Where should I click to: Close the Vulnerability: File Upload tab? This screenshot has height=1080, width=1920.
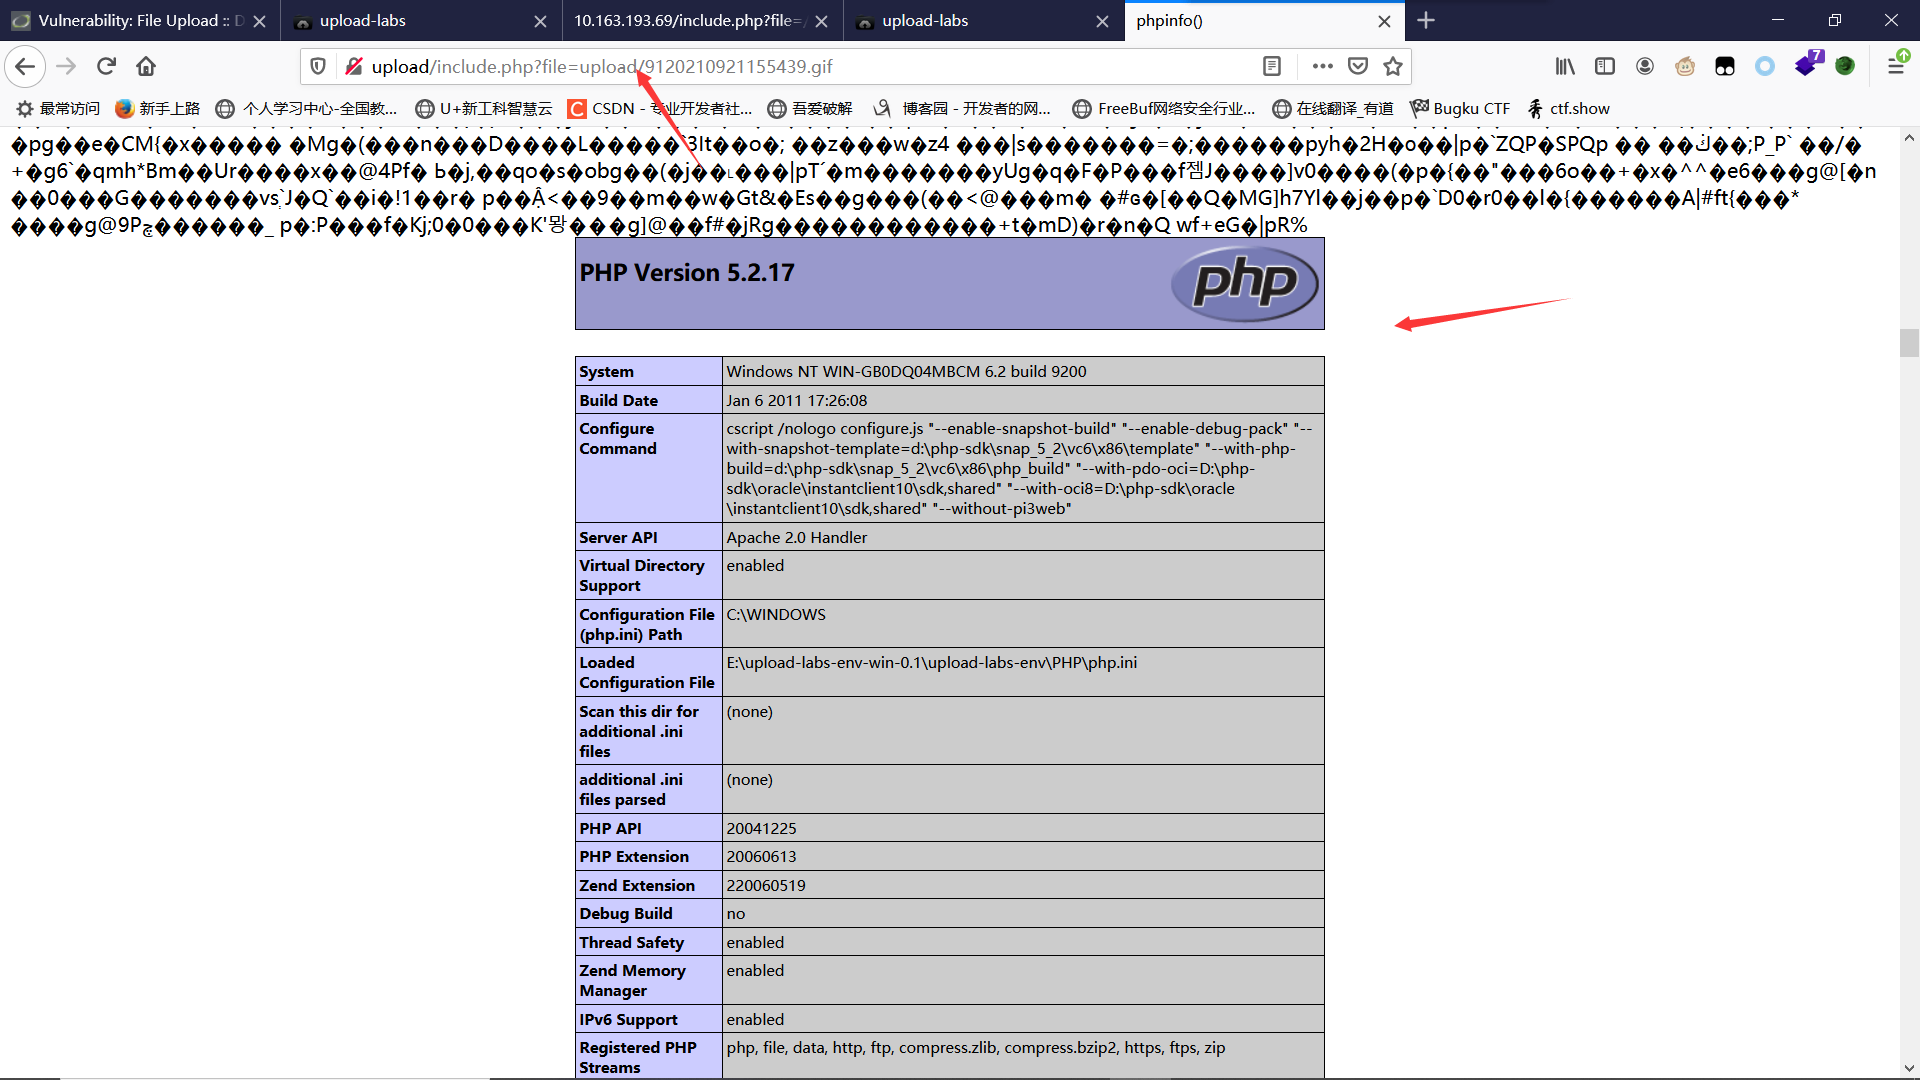click(259, 21)
